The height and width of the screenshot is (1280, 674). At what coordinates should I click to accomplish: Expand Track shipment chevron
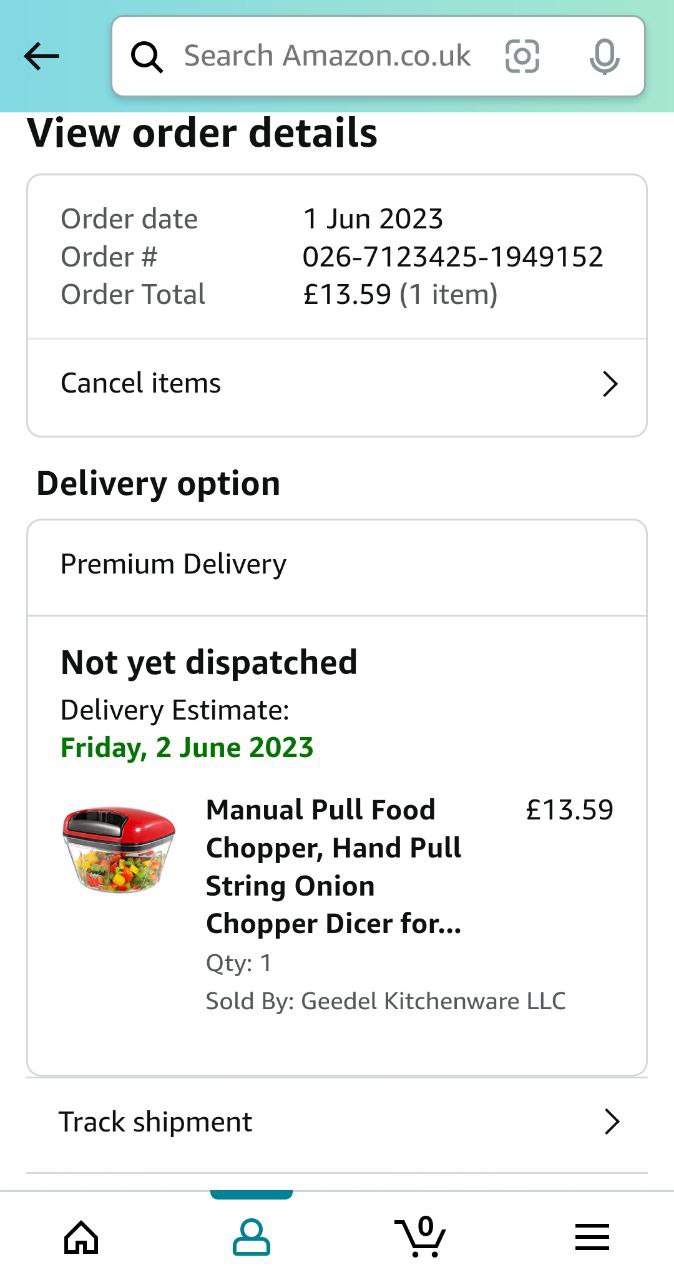pos(612,1122)
